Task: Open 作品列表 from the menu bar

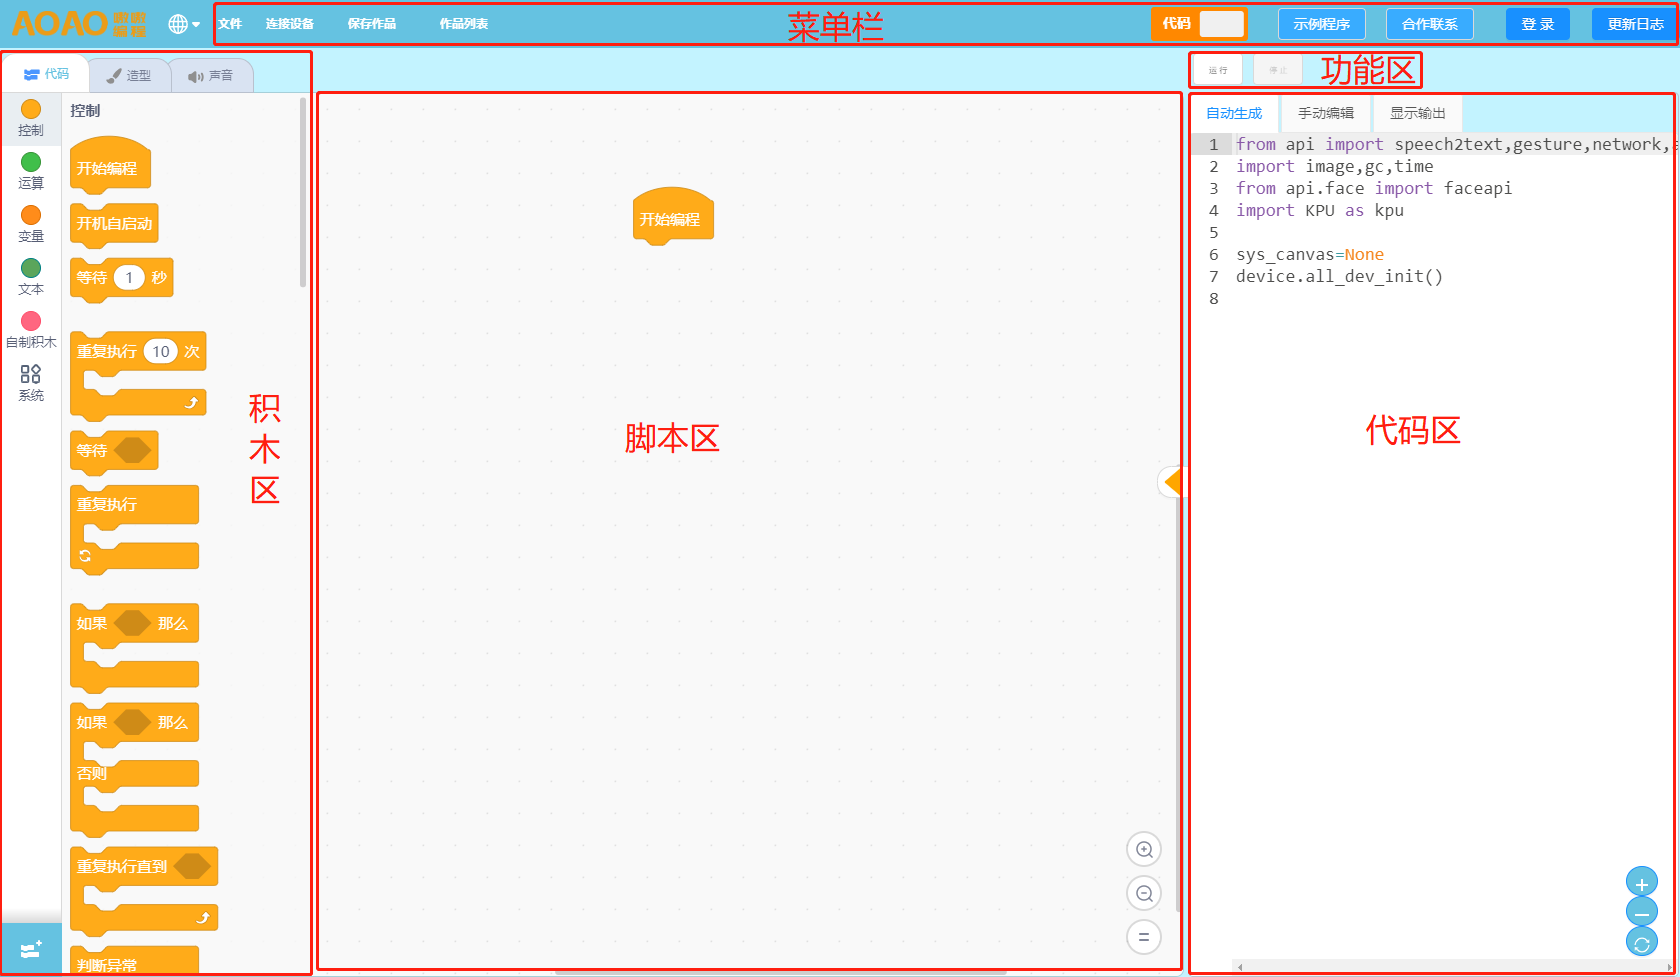Action: click(464, 24)
